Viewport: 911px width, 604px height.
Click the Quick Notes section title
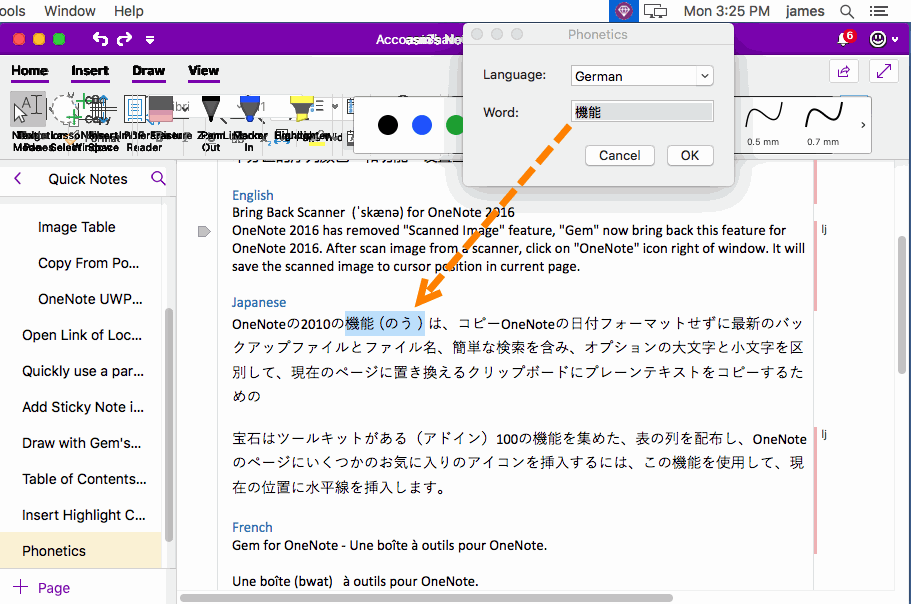88,179
